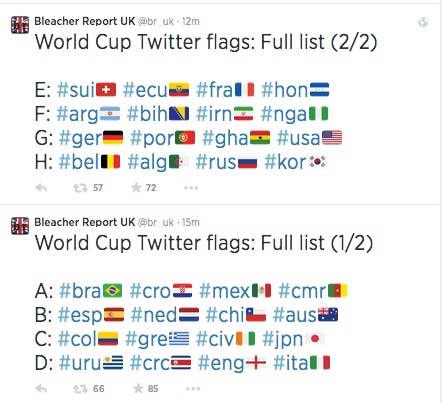Screen dimensions: 442x403
Task: Retweet the tweet with 66 retweets
Action: [80, 389]
